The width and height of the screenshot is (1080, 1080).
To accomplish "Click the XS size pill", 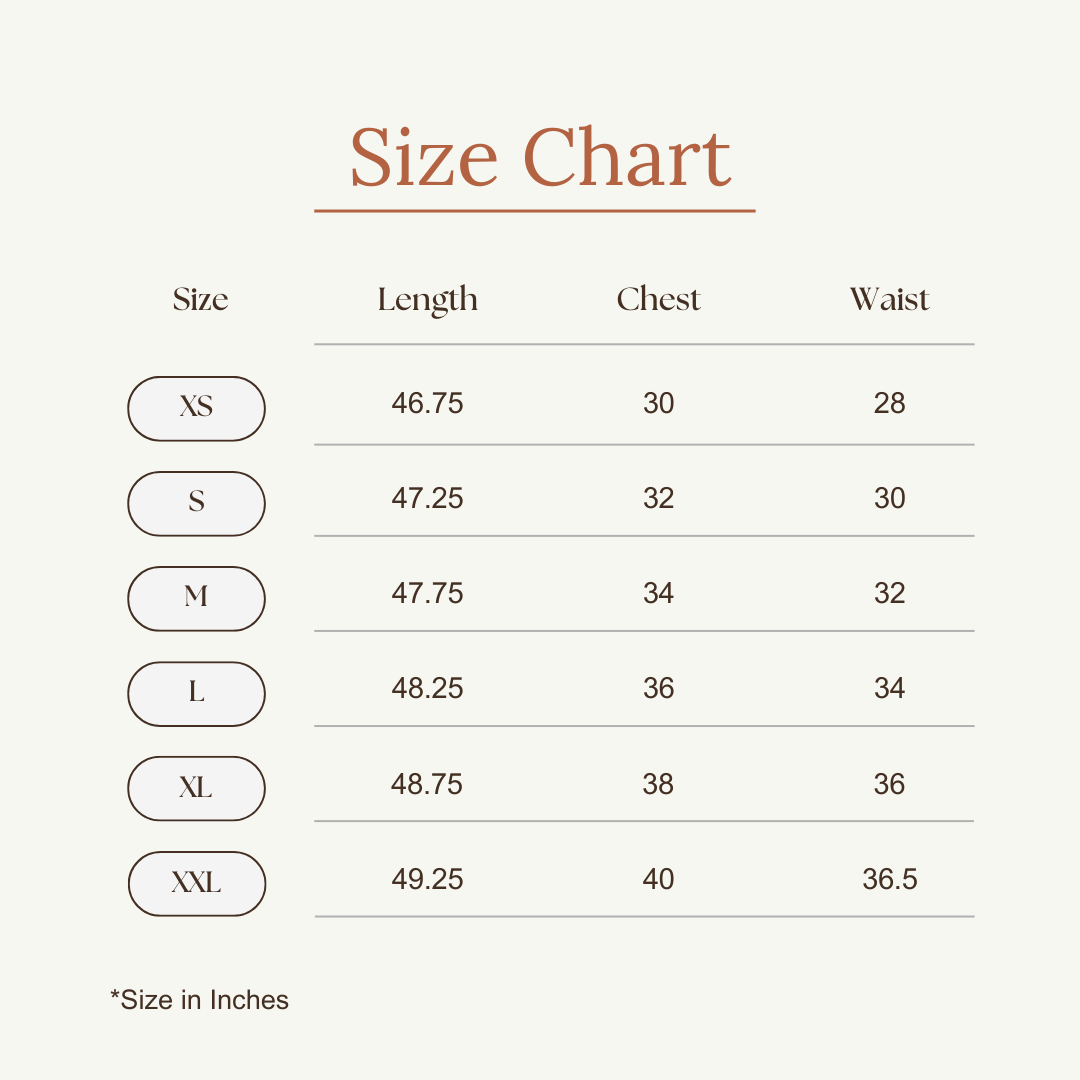I will [x=196, y=408].
